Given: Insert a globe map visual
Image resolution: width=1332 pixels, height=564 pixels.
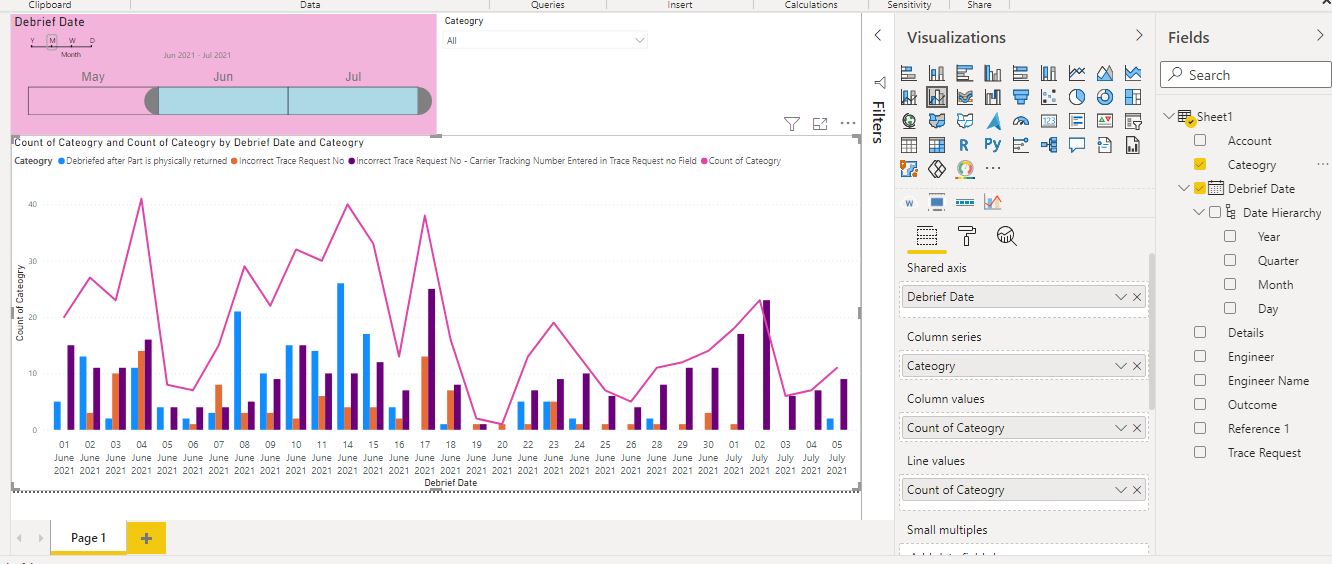Looking at the screenshot, I should [909, 121].
